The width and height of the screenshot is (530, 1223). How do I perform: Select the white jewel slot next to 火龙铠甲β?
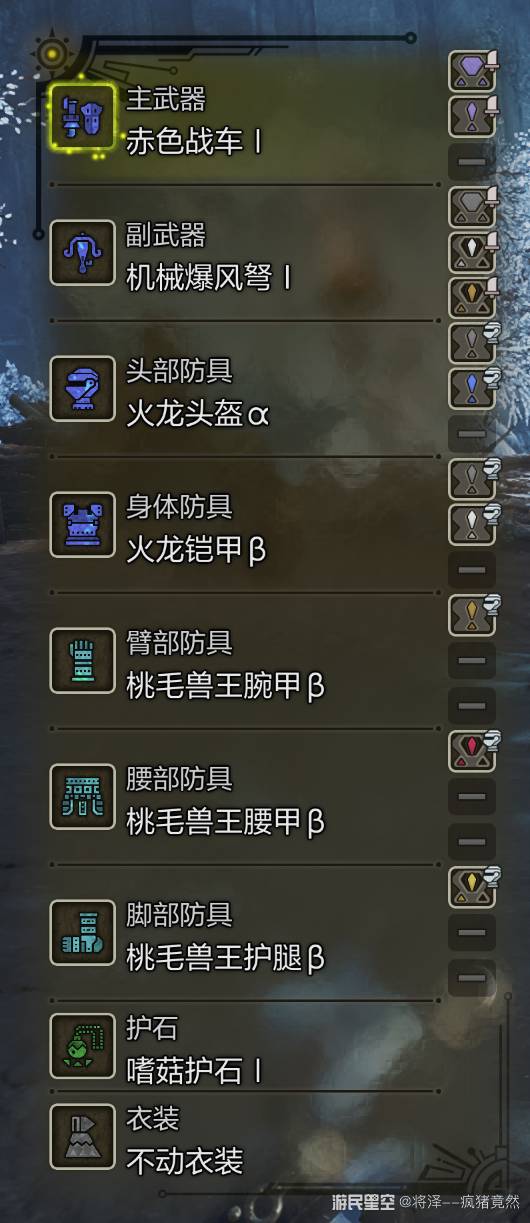click(472, 524)
